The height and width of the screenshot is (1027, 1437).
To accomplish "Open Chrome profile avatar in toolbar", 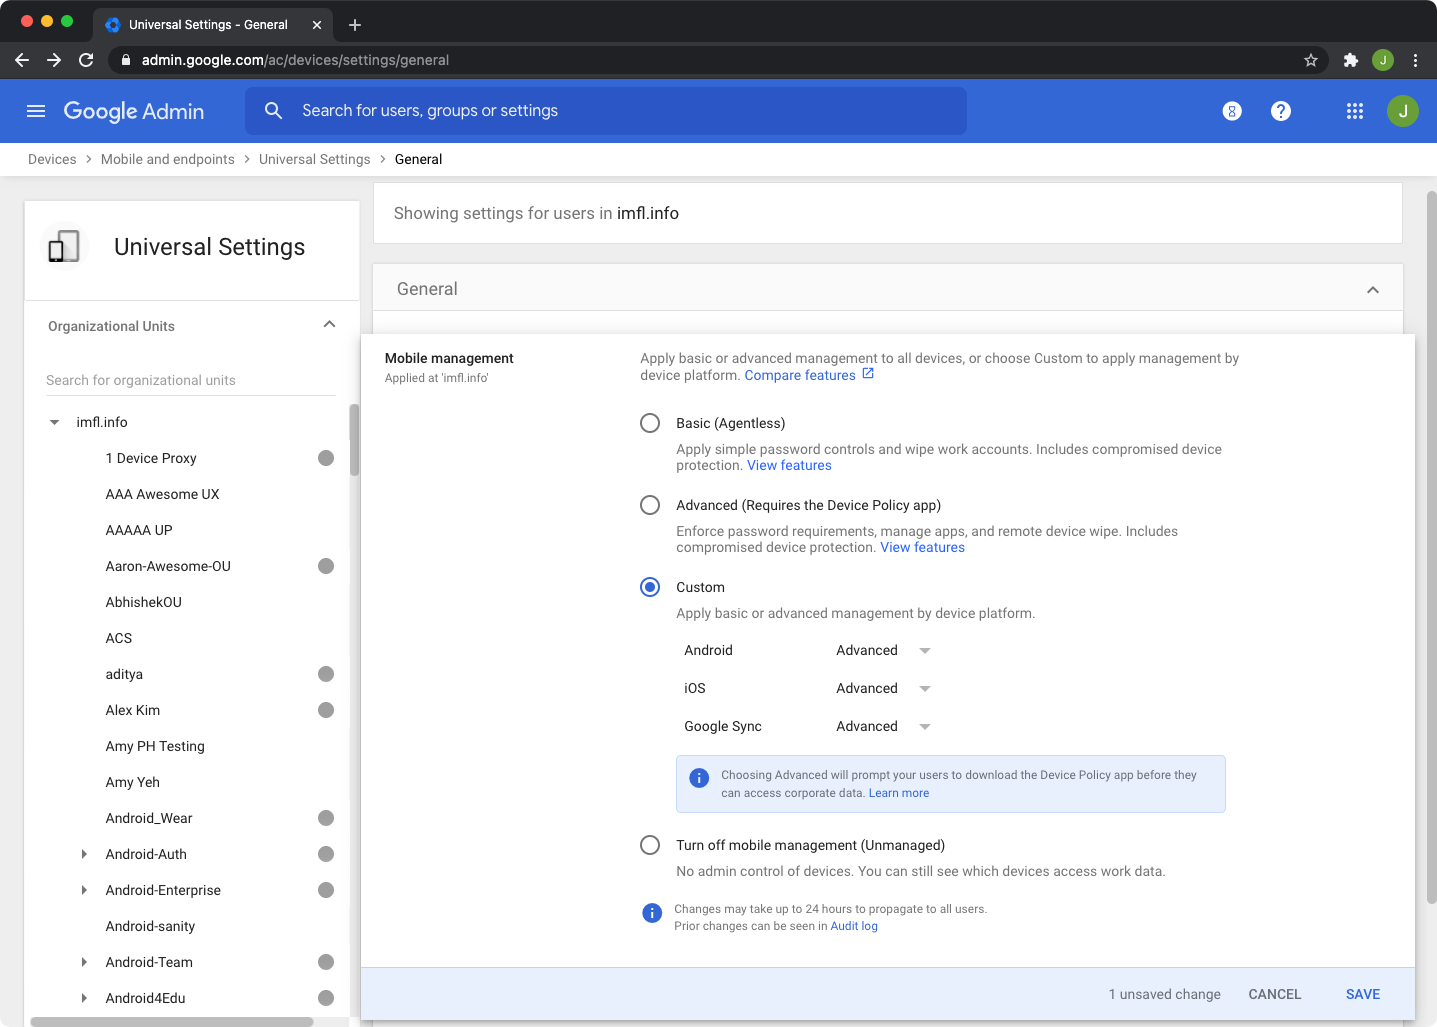I will [1383, 60].
